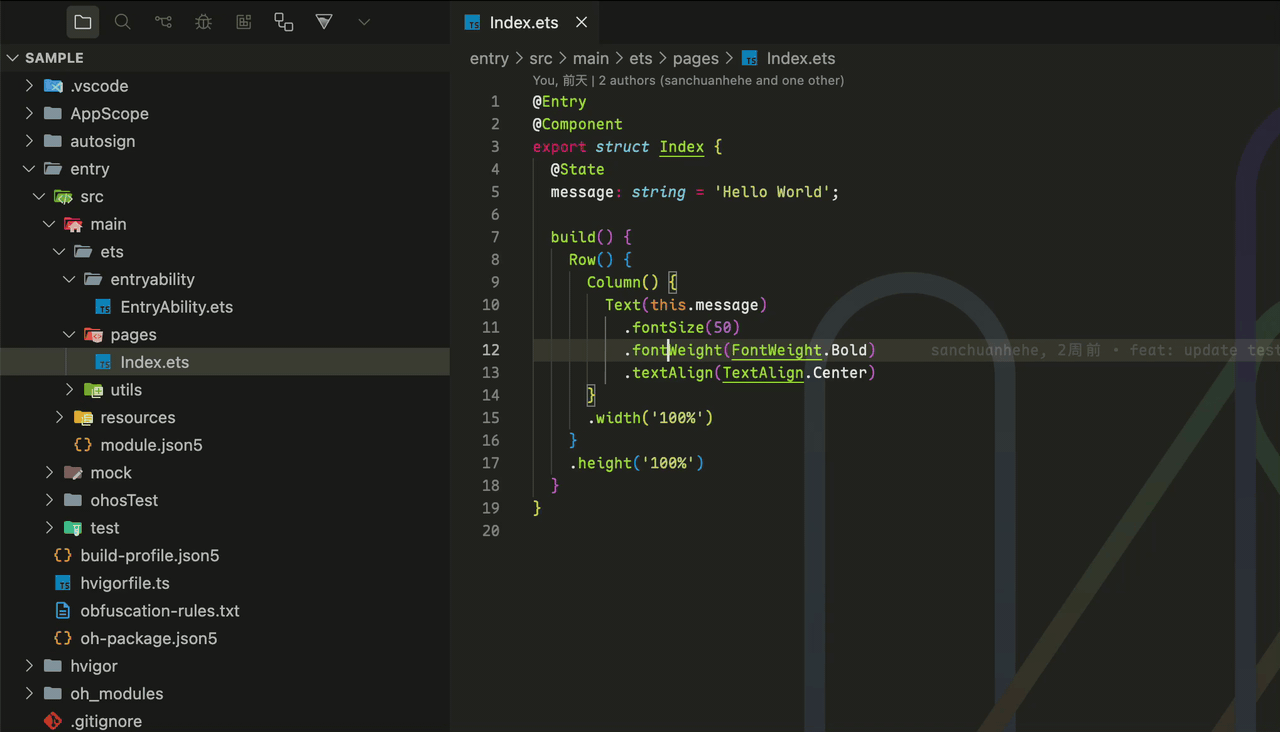The height and width of the screenshot is (732, 1280).
Task: Show additional views chevron in the activity bar
Action: [364, 22]
